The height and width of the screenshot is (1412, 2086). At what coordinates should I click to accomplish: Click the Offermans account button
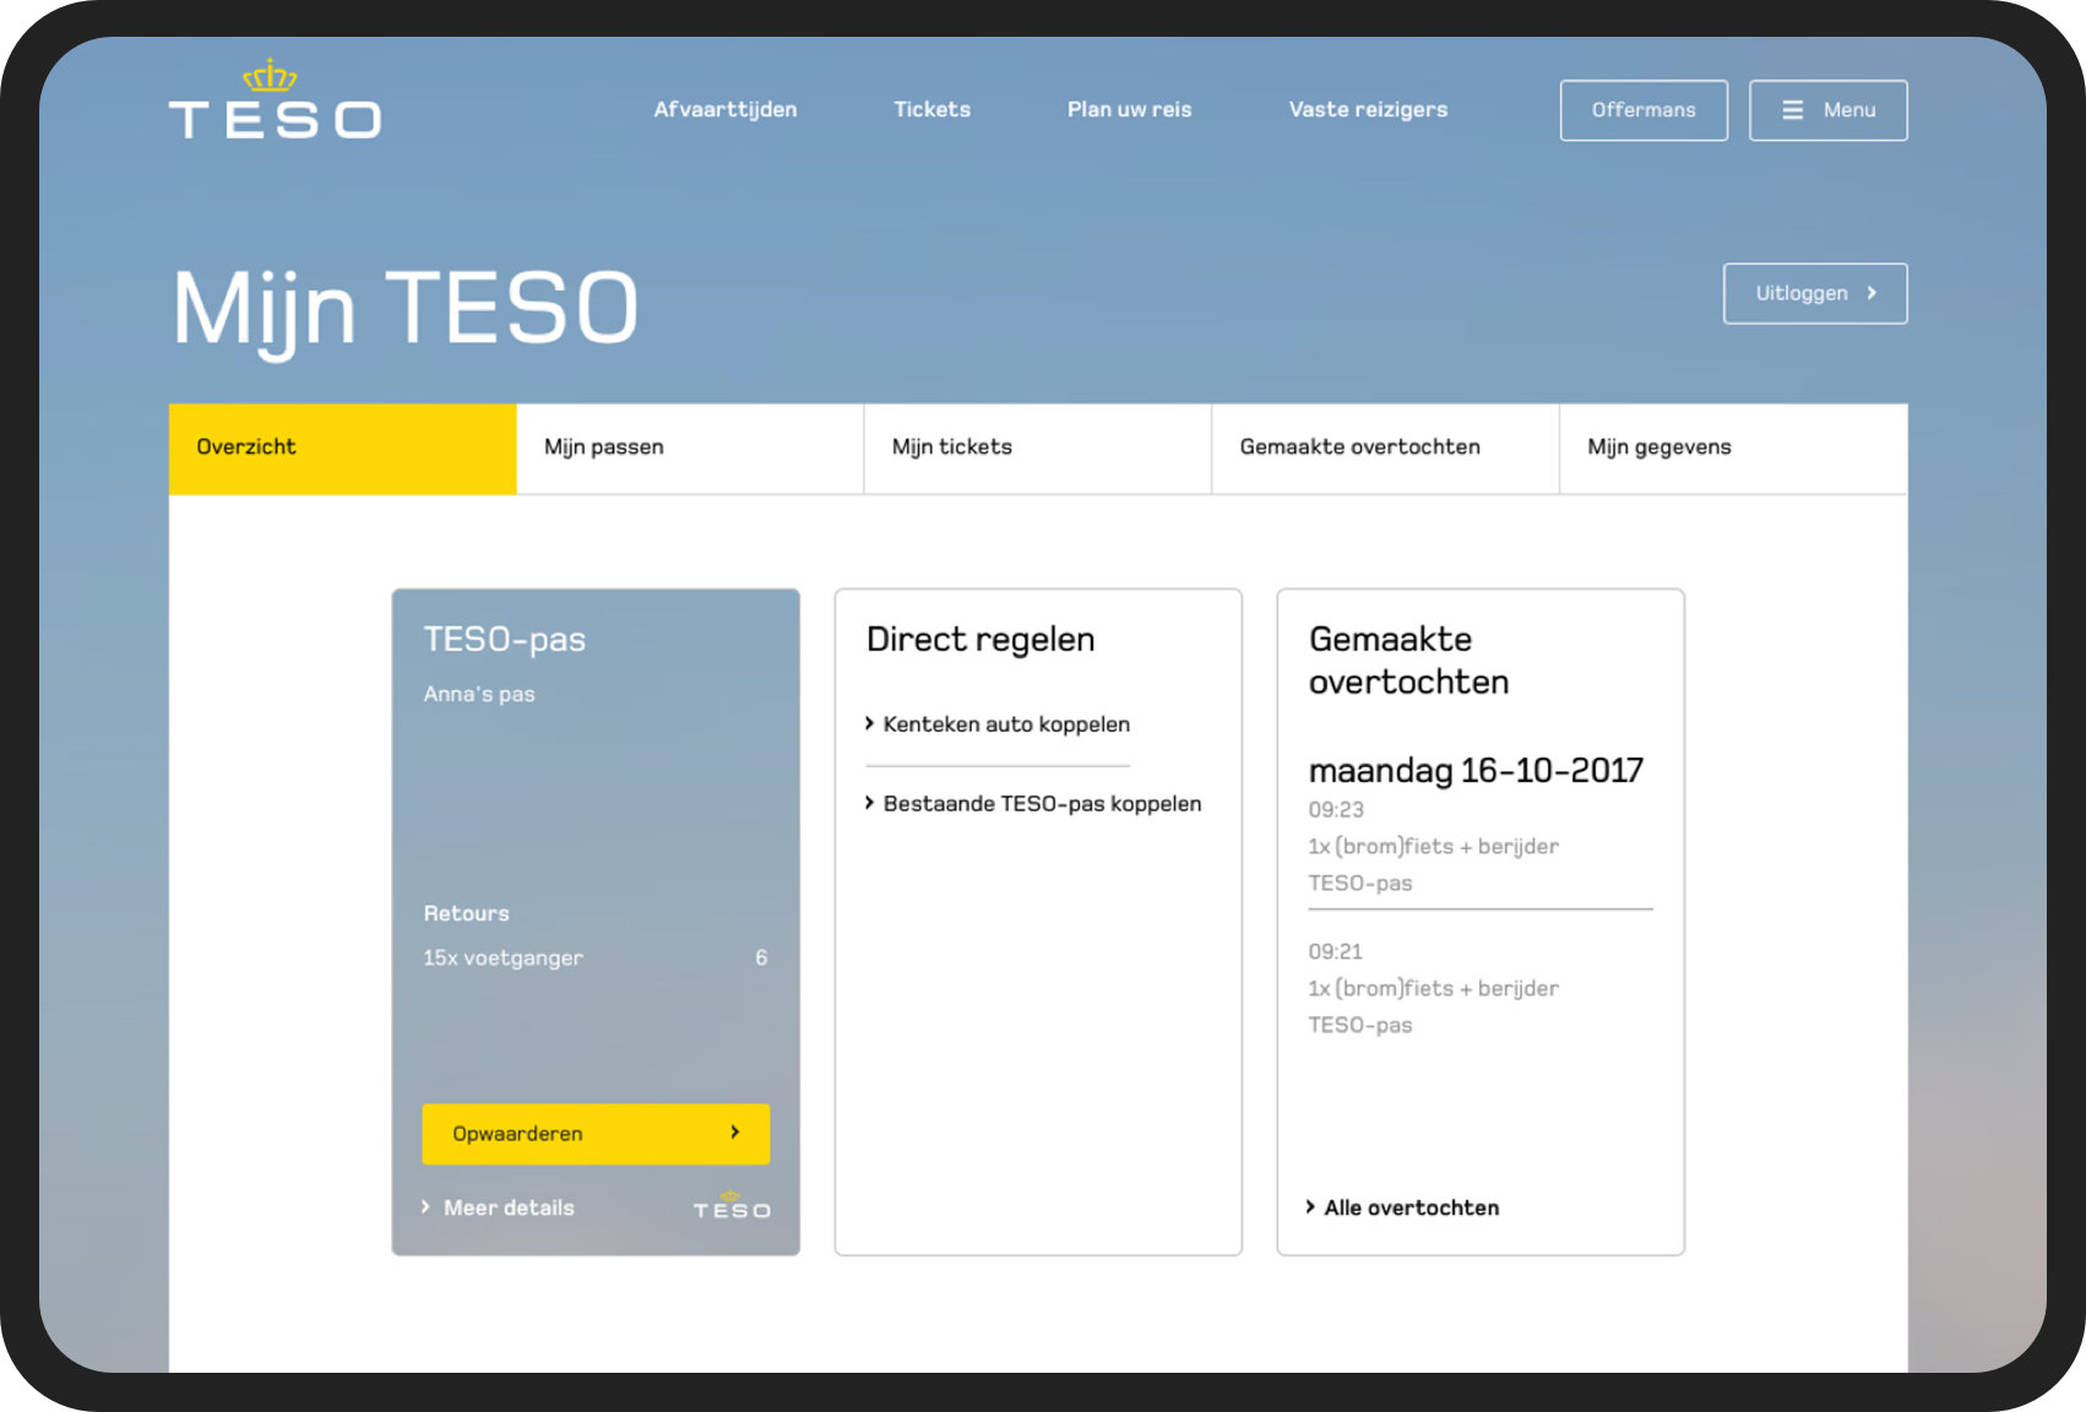pos(1643,110)
